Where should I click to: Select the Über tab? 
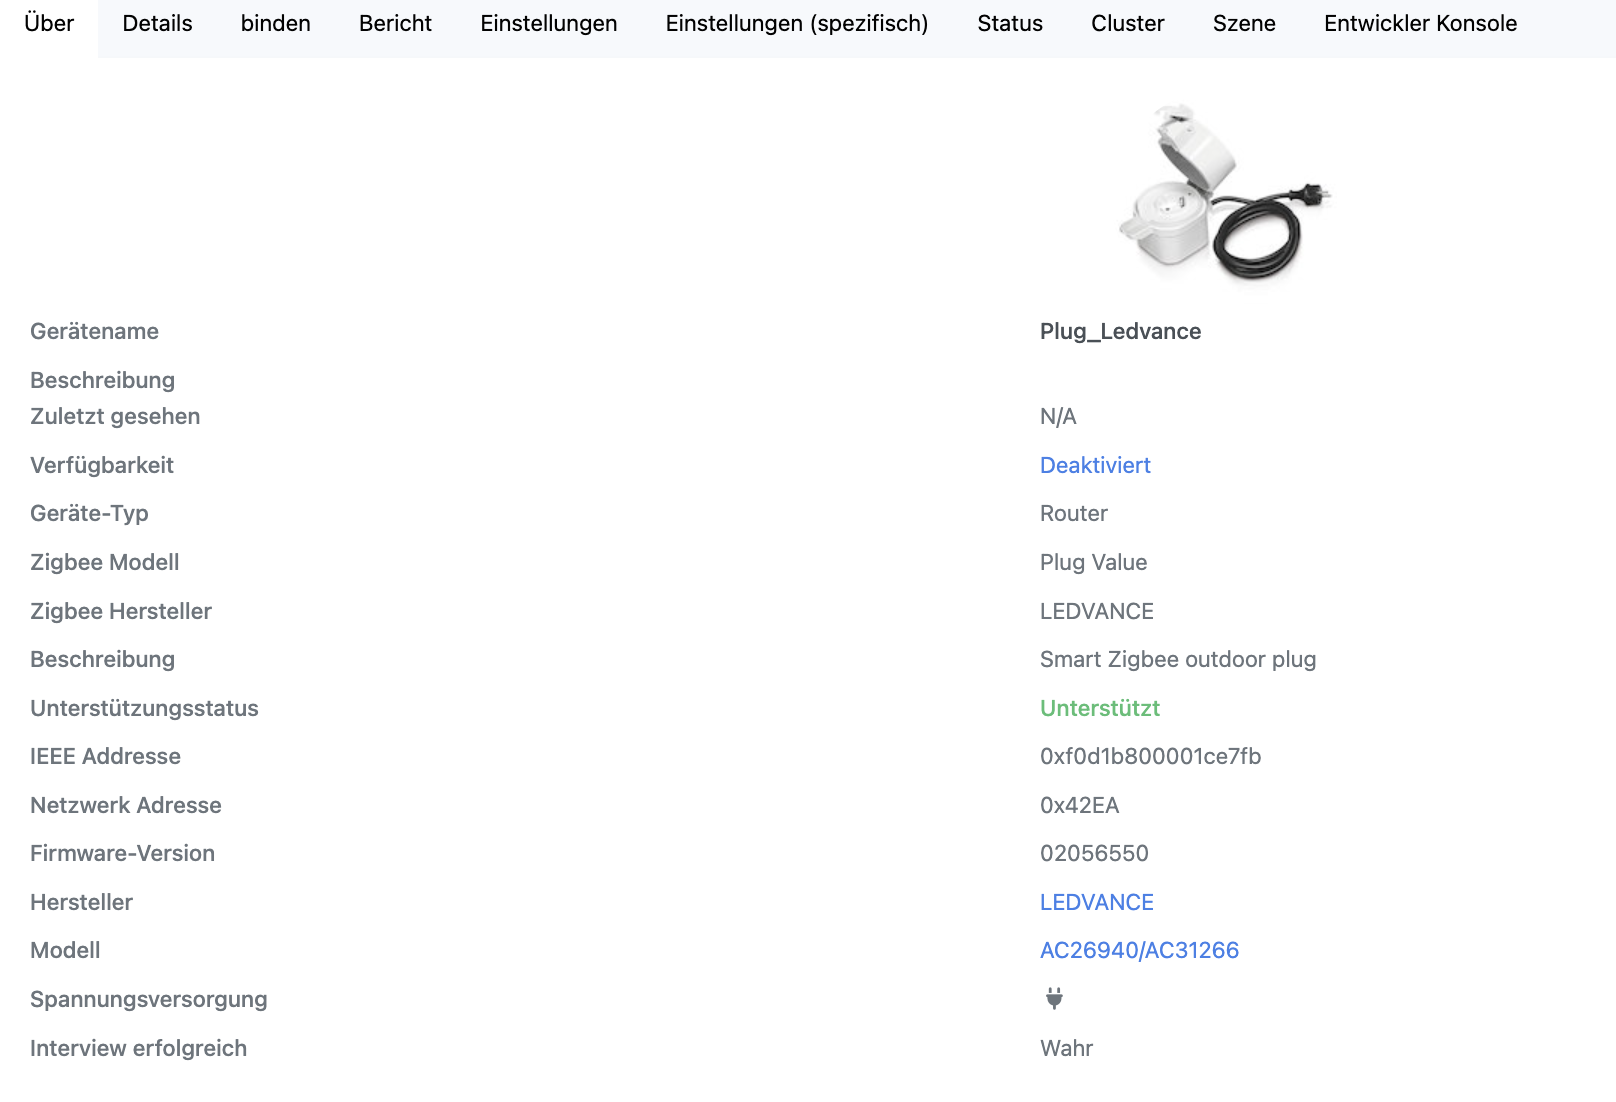[47, 23]
